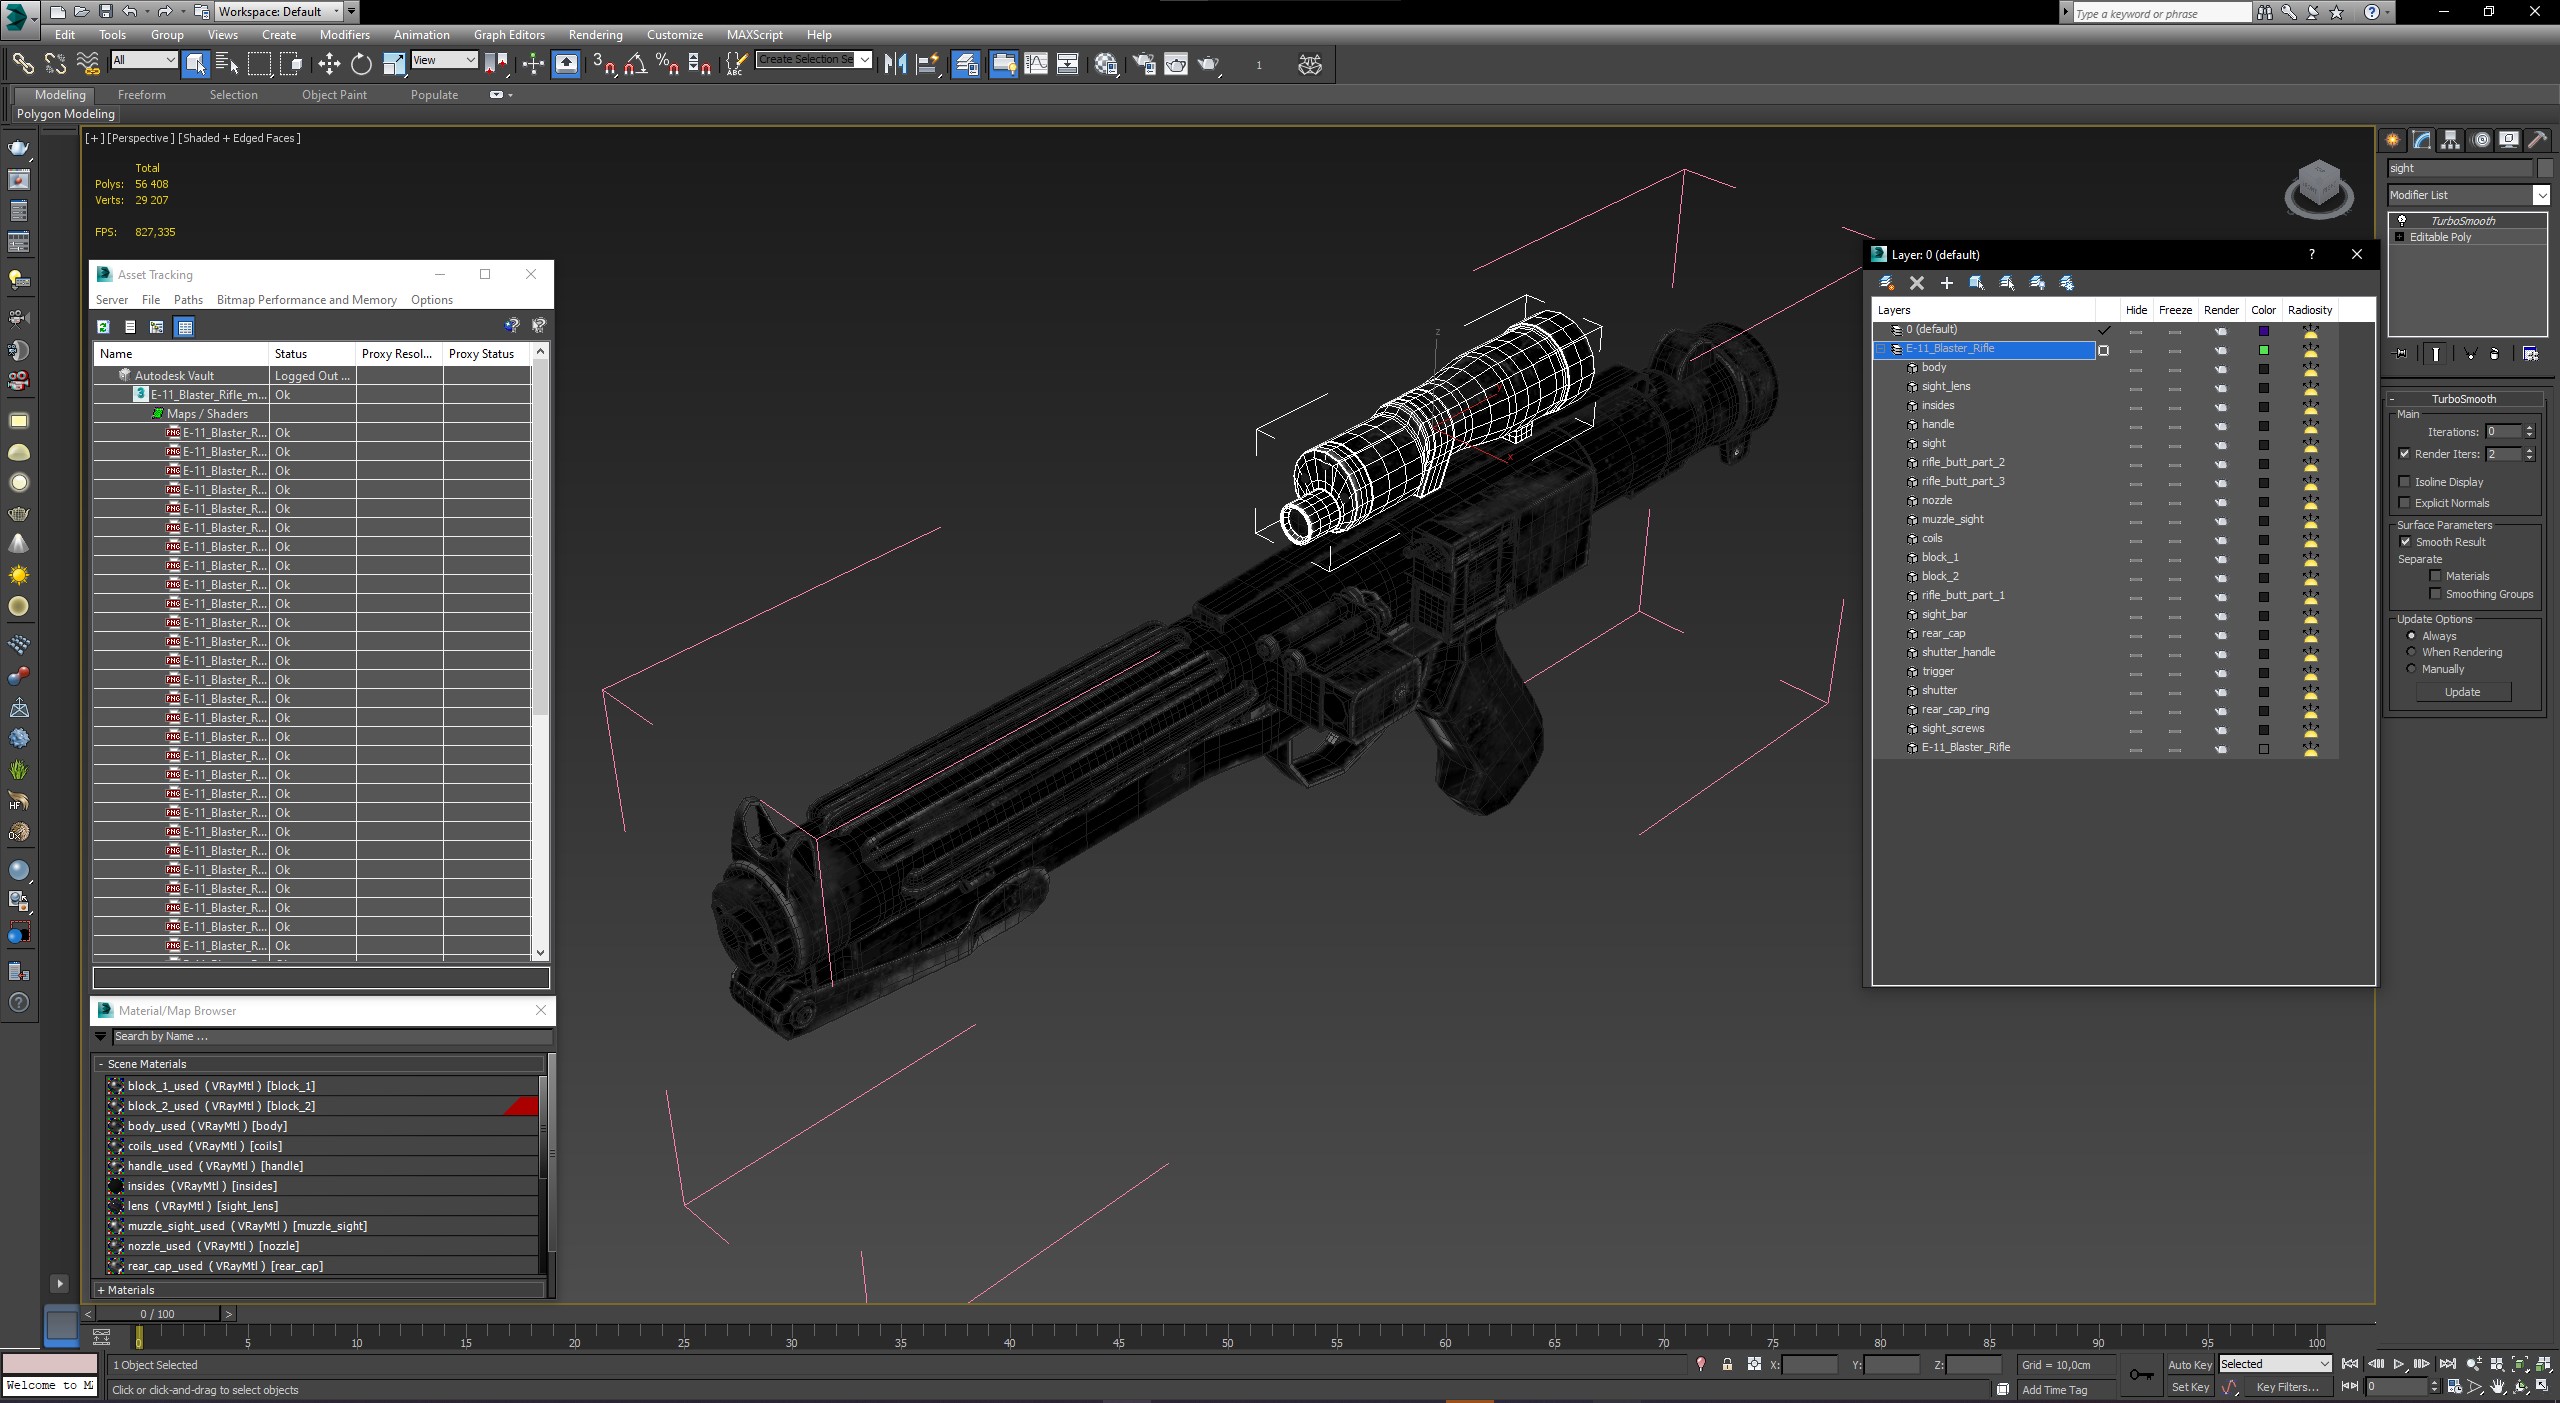Toggle the 3D Snaps button
Viewport: 2560px width, 1403px height.
[603, 64]
